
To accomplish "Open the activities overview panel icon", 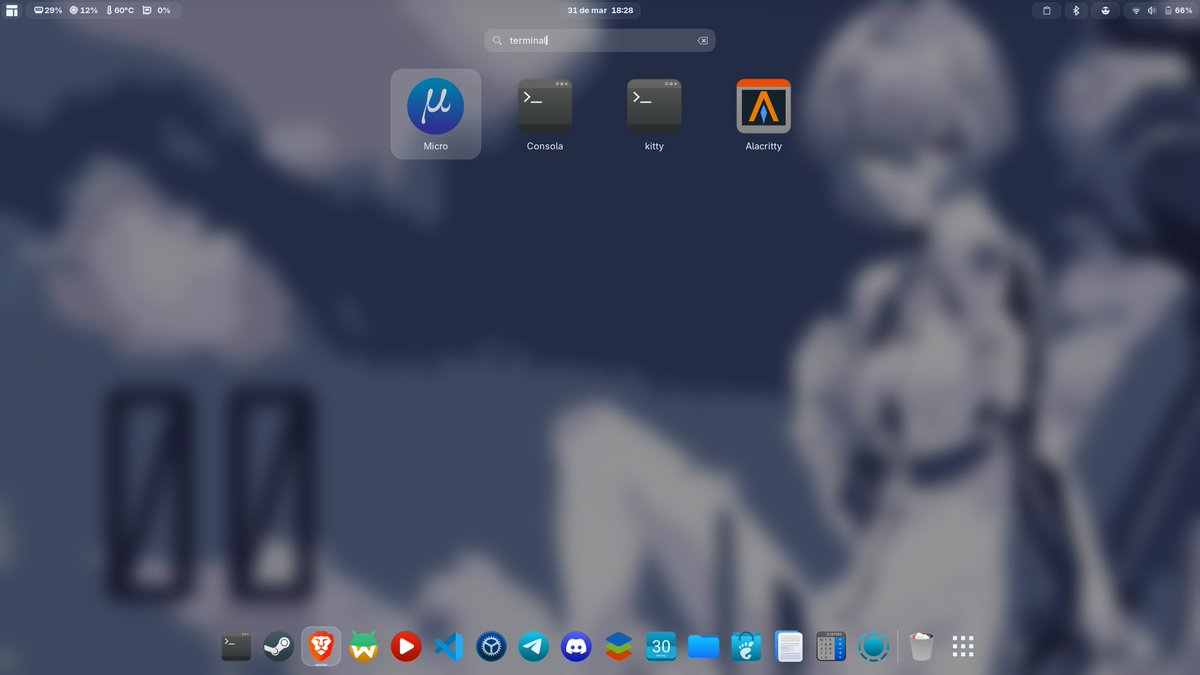I will pos(11,10).
